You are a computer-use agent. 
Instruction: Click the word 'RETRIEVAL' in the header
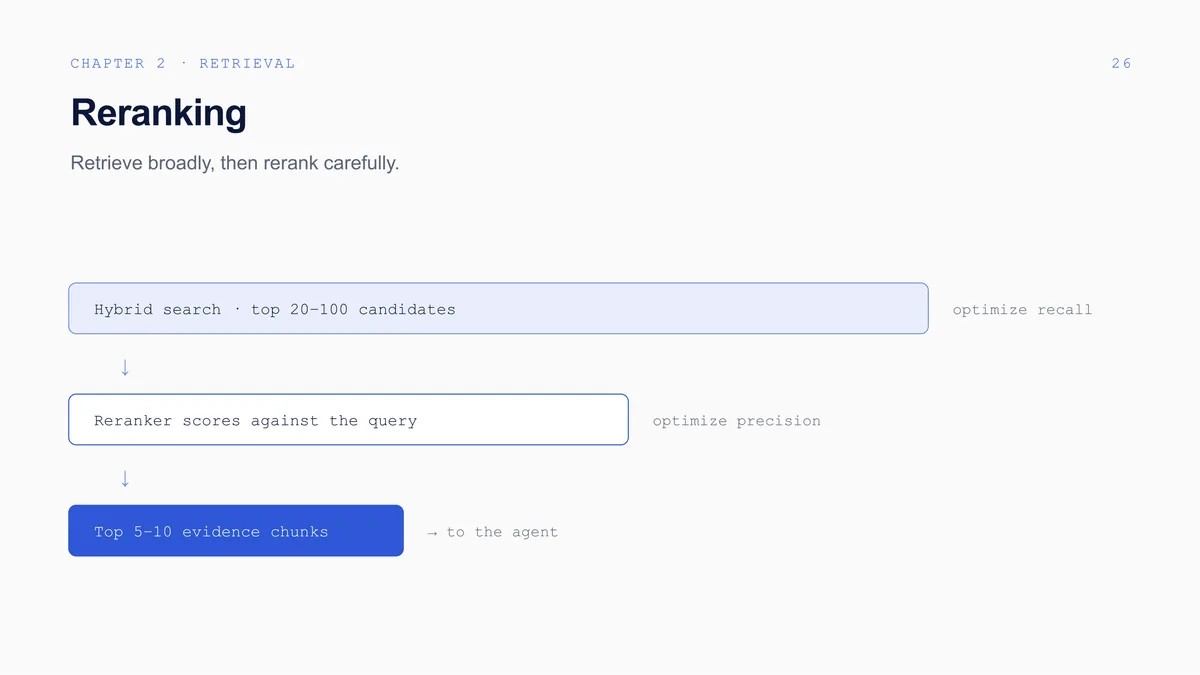(x=247, y=63)
